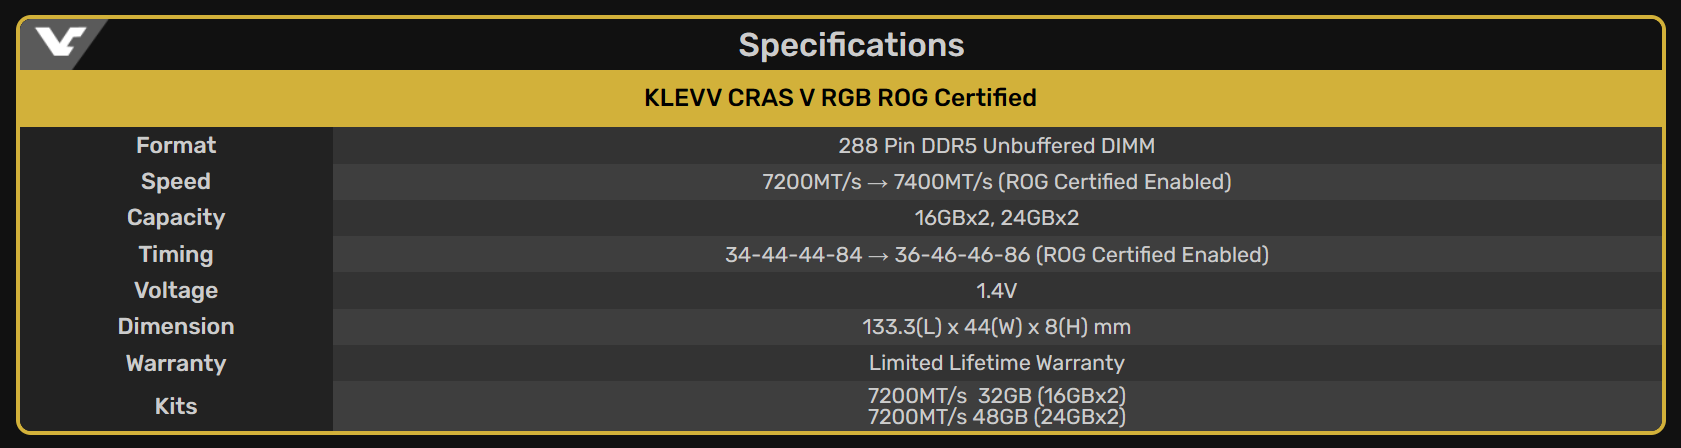Select the 1.4V voltage value
This screenshot has height=448, width=1681.
coord(996,291)
